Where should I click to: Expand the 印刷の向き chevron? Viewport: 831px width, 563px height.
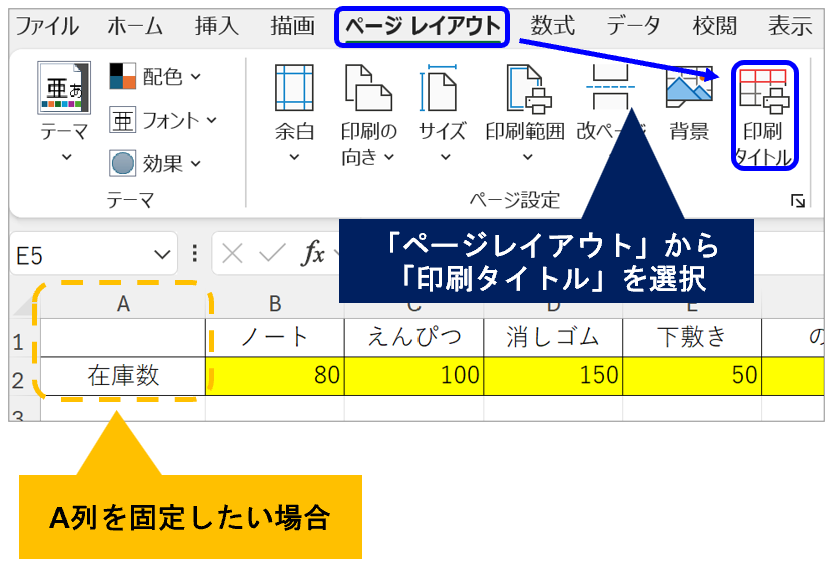(x=389, y=157)
